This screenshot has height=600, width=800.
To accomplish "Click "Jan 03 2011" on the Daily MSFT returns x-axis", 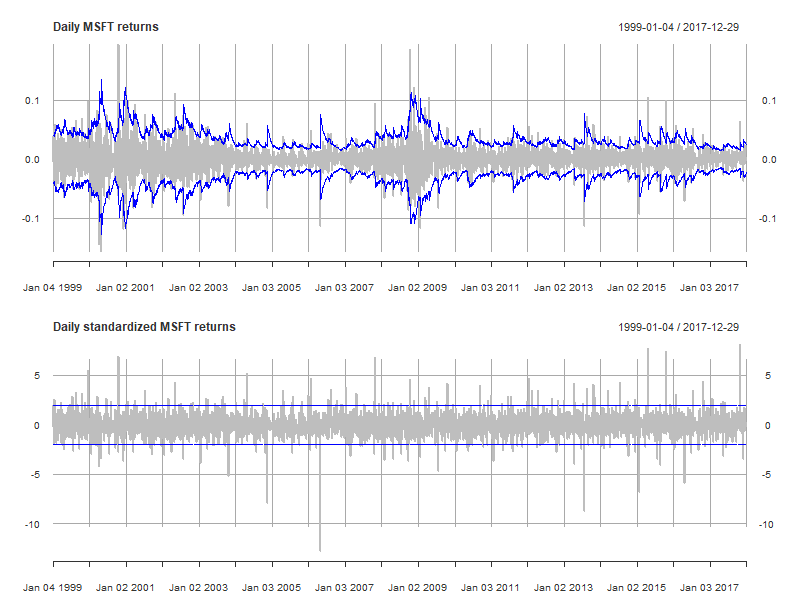I will coord(490,288).
